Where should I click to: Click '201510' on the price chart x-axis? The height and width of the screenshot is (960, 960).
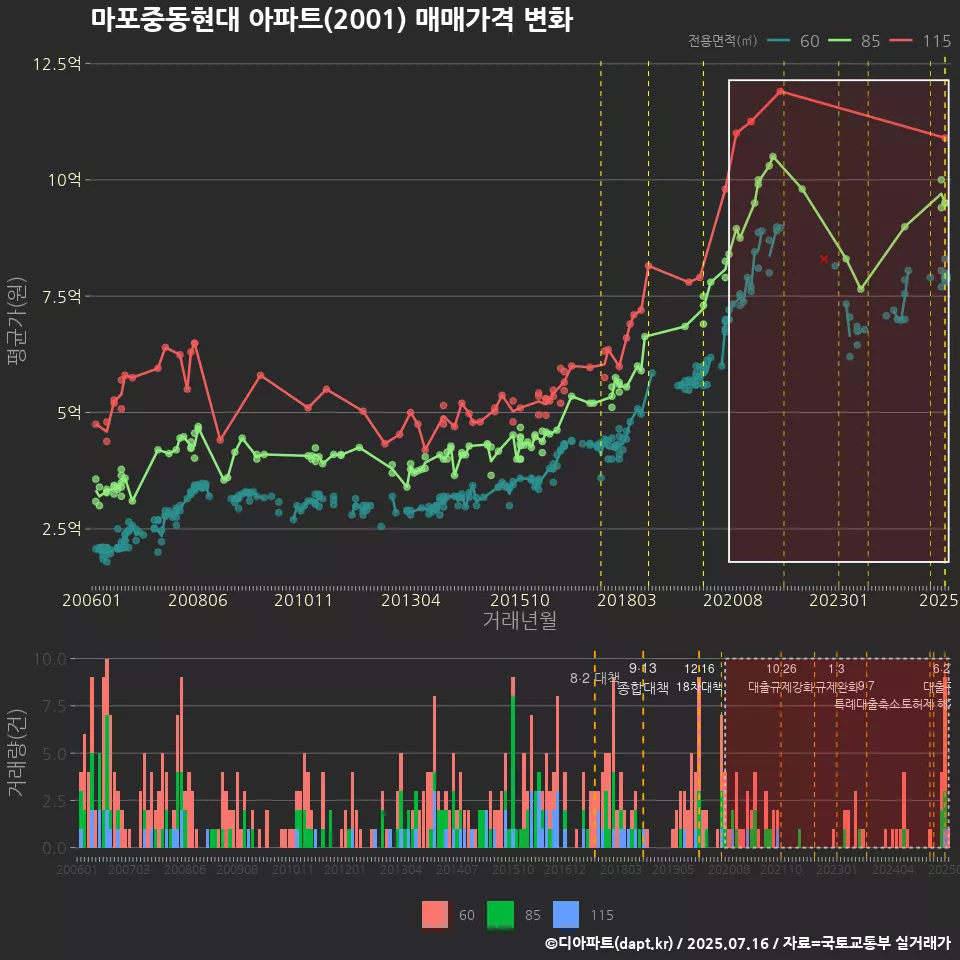(520, 600)
